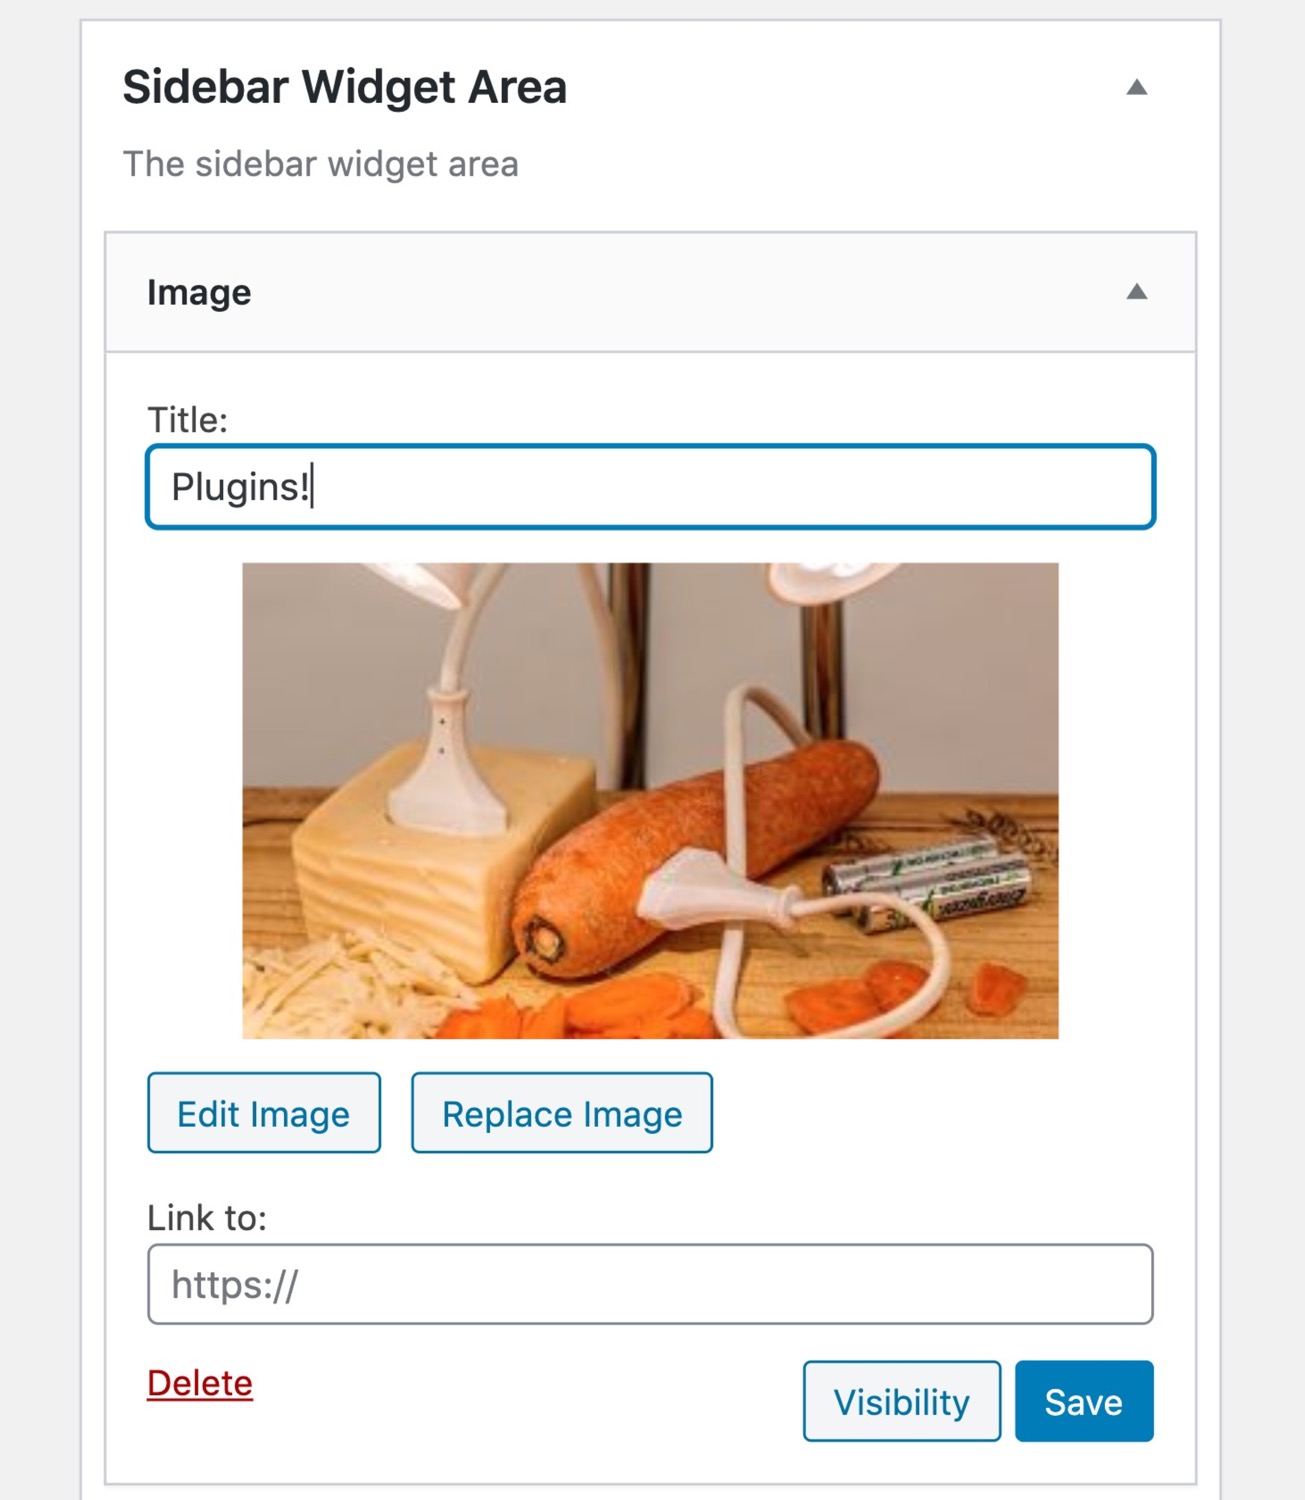
Task: Save the Image widget changes
Action: pyautogui.click(x=1083, y=1401)
